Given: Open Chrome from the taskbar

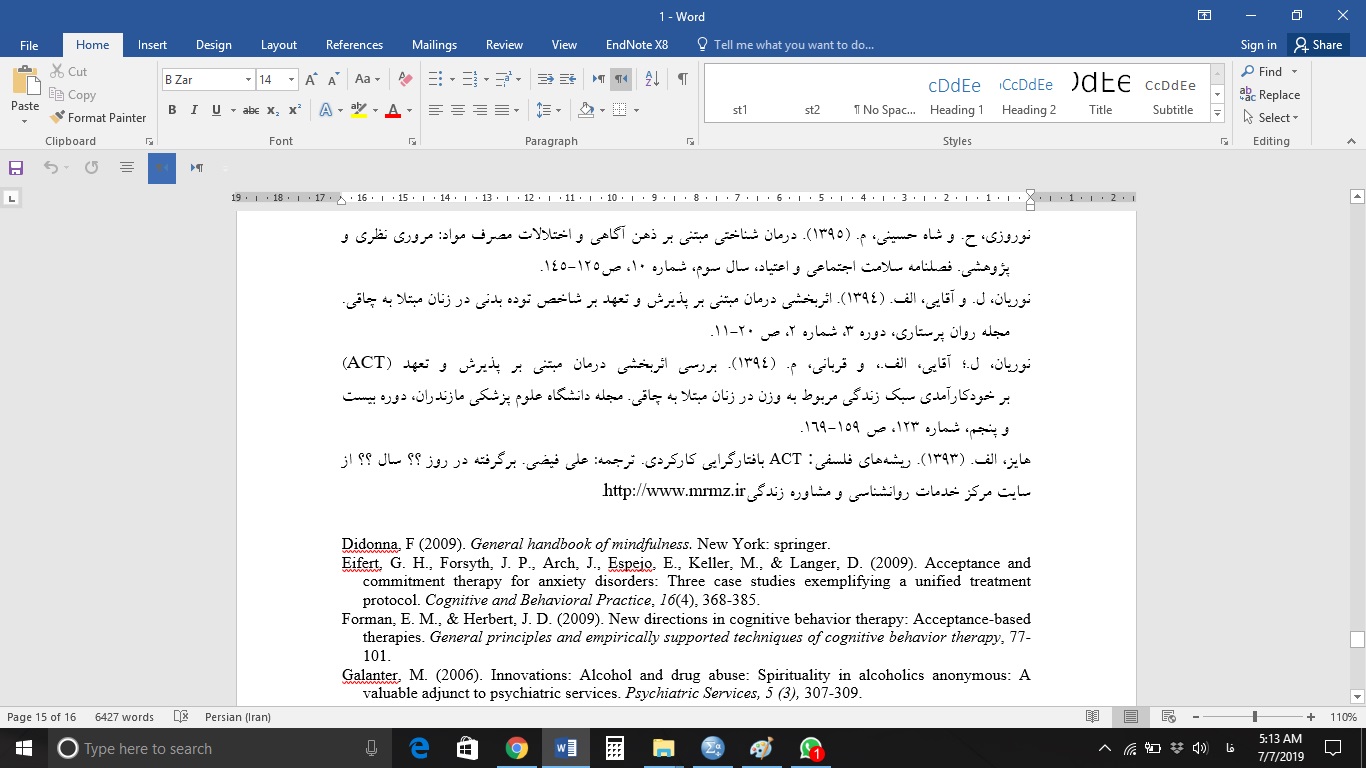Looking at the screenshot, I should click(517, 748).
